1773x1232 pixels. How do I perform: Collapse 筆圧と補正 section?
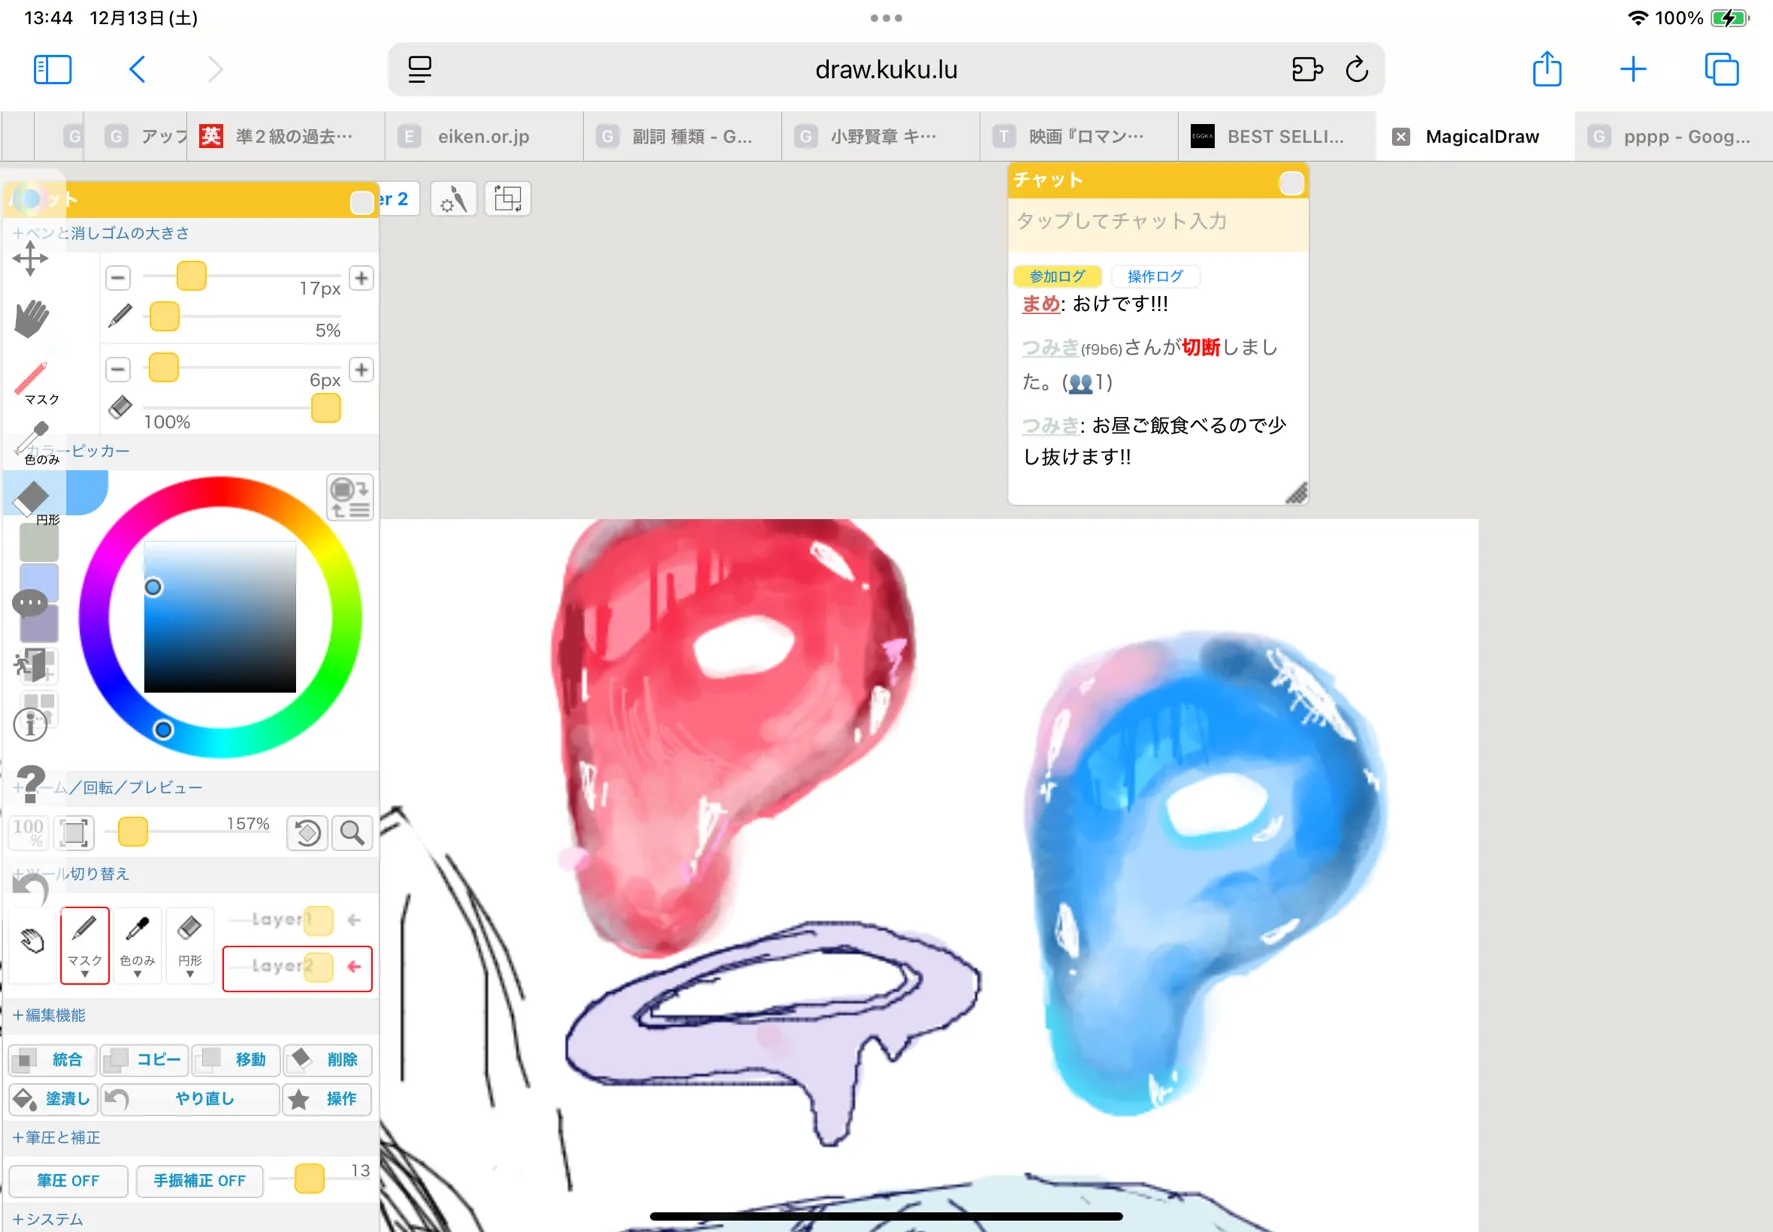tap(56, 1137)
